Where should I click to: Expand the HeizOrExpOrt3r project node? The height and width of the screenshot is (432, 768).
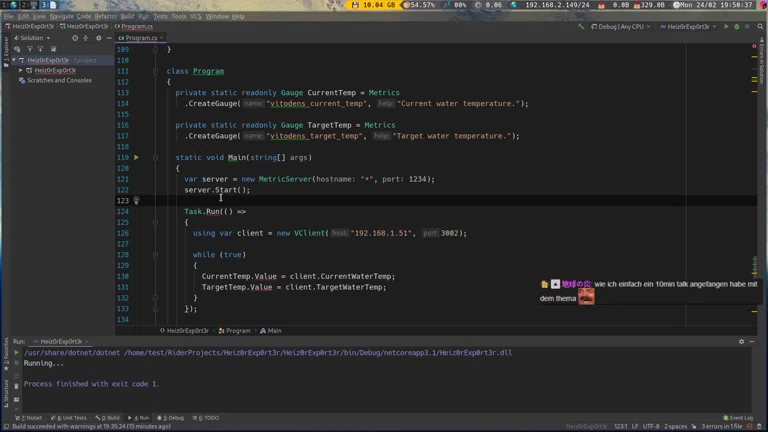(x=21, y=71)
